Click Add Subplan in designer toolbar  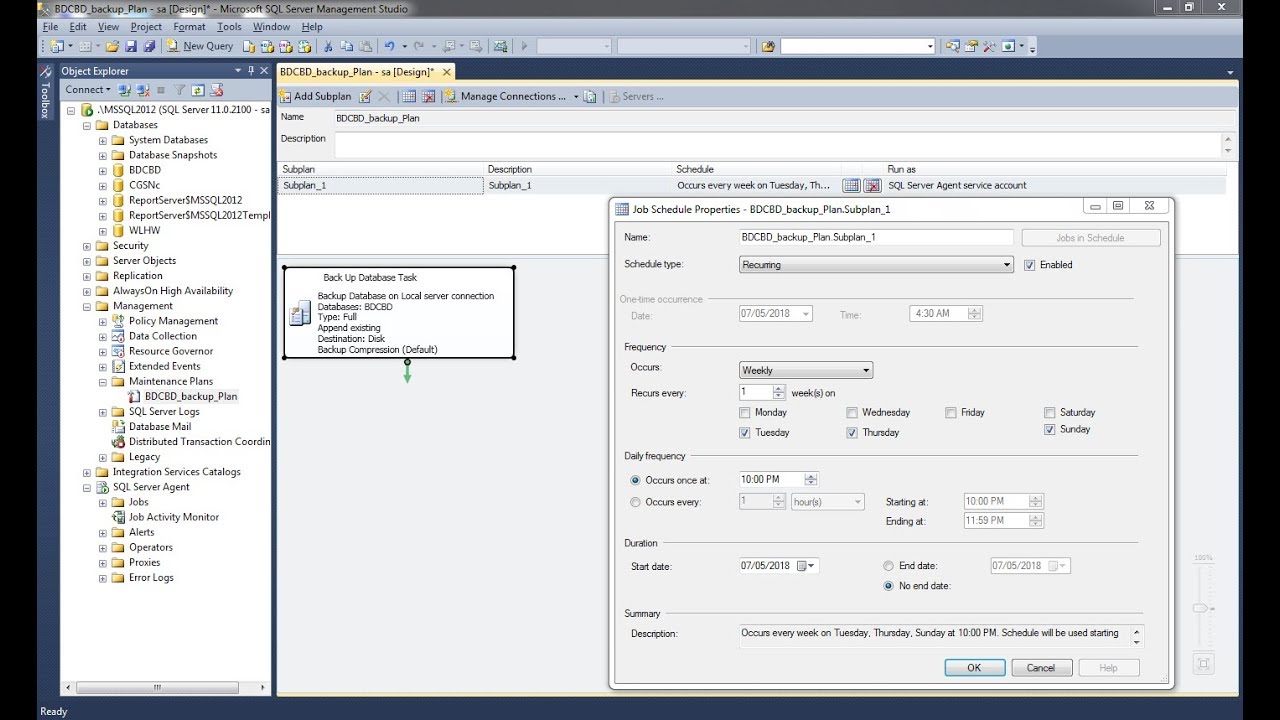[x=315, y=97]
